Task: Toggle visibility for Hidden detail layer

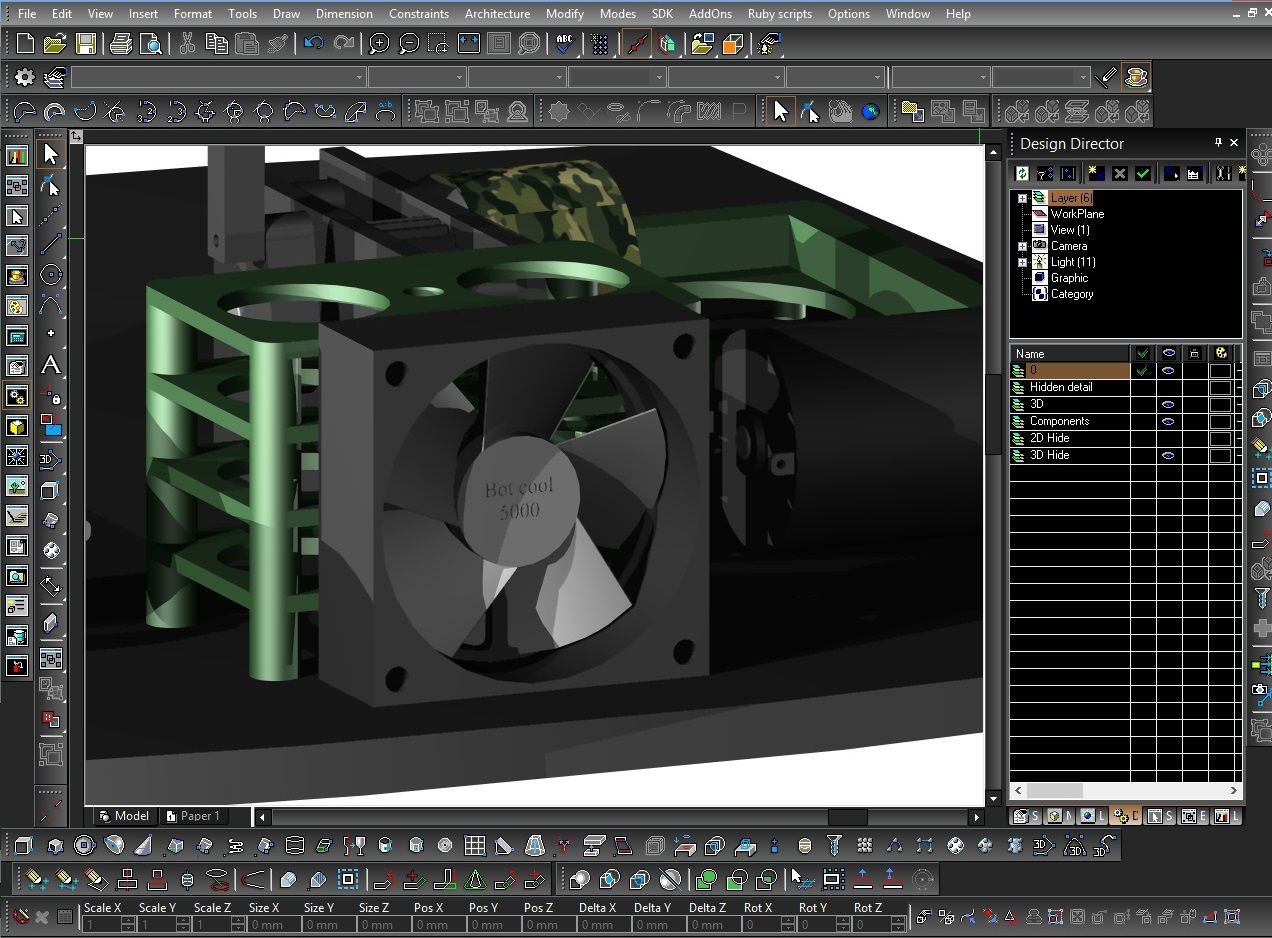Action: 1168,388
